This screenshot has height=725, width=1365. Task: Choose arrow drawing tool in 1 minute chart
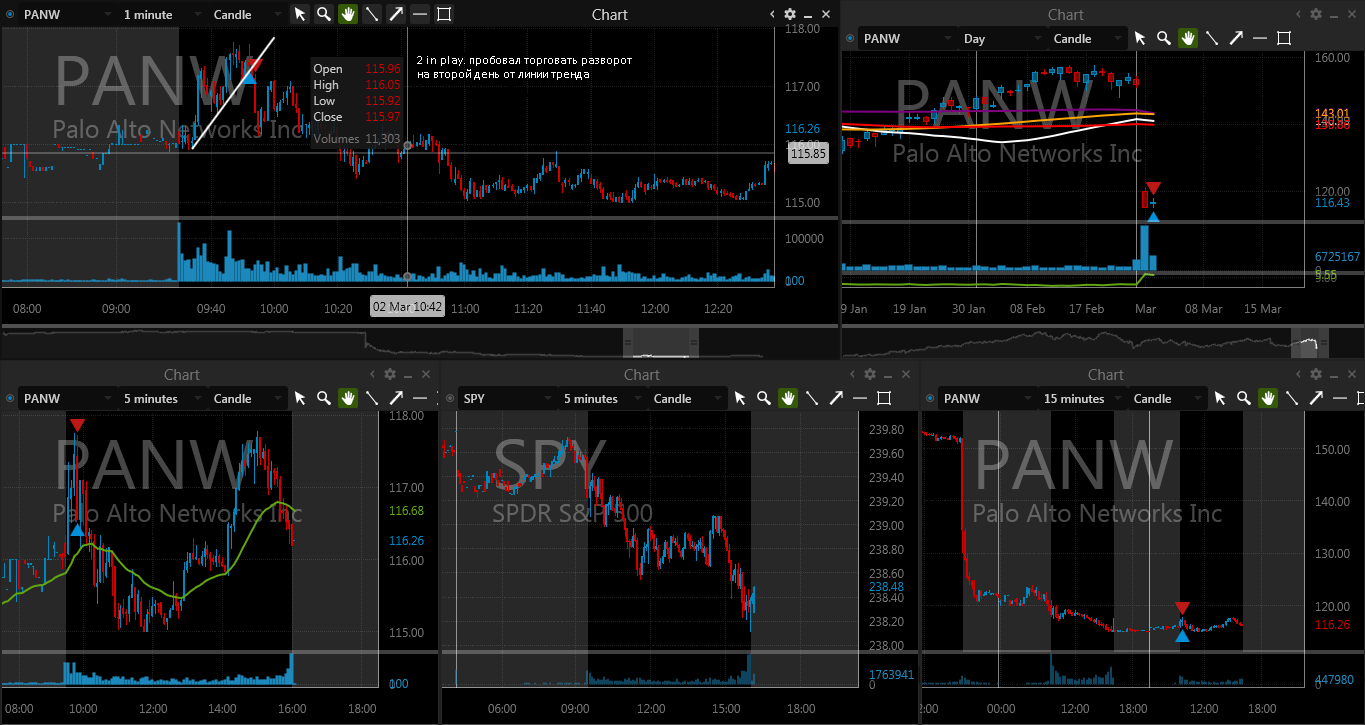(396, 14)
